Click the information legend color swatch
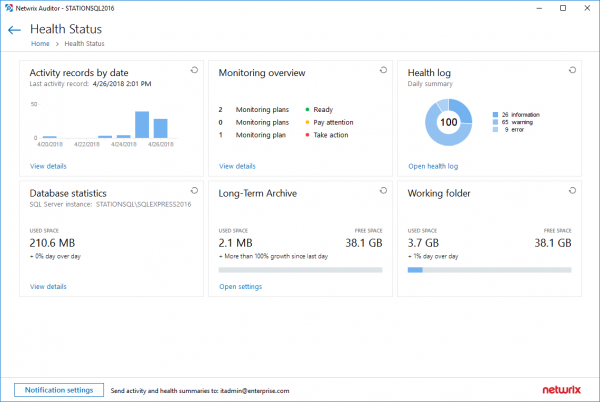This screenshot has height=402, width=600. tap(495, 115)
